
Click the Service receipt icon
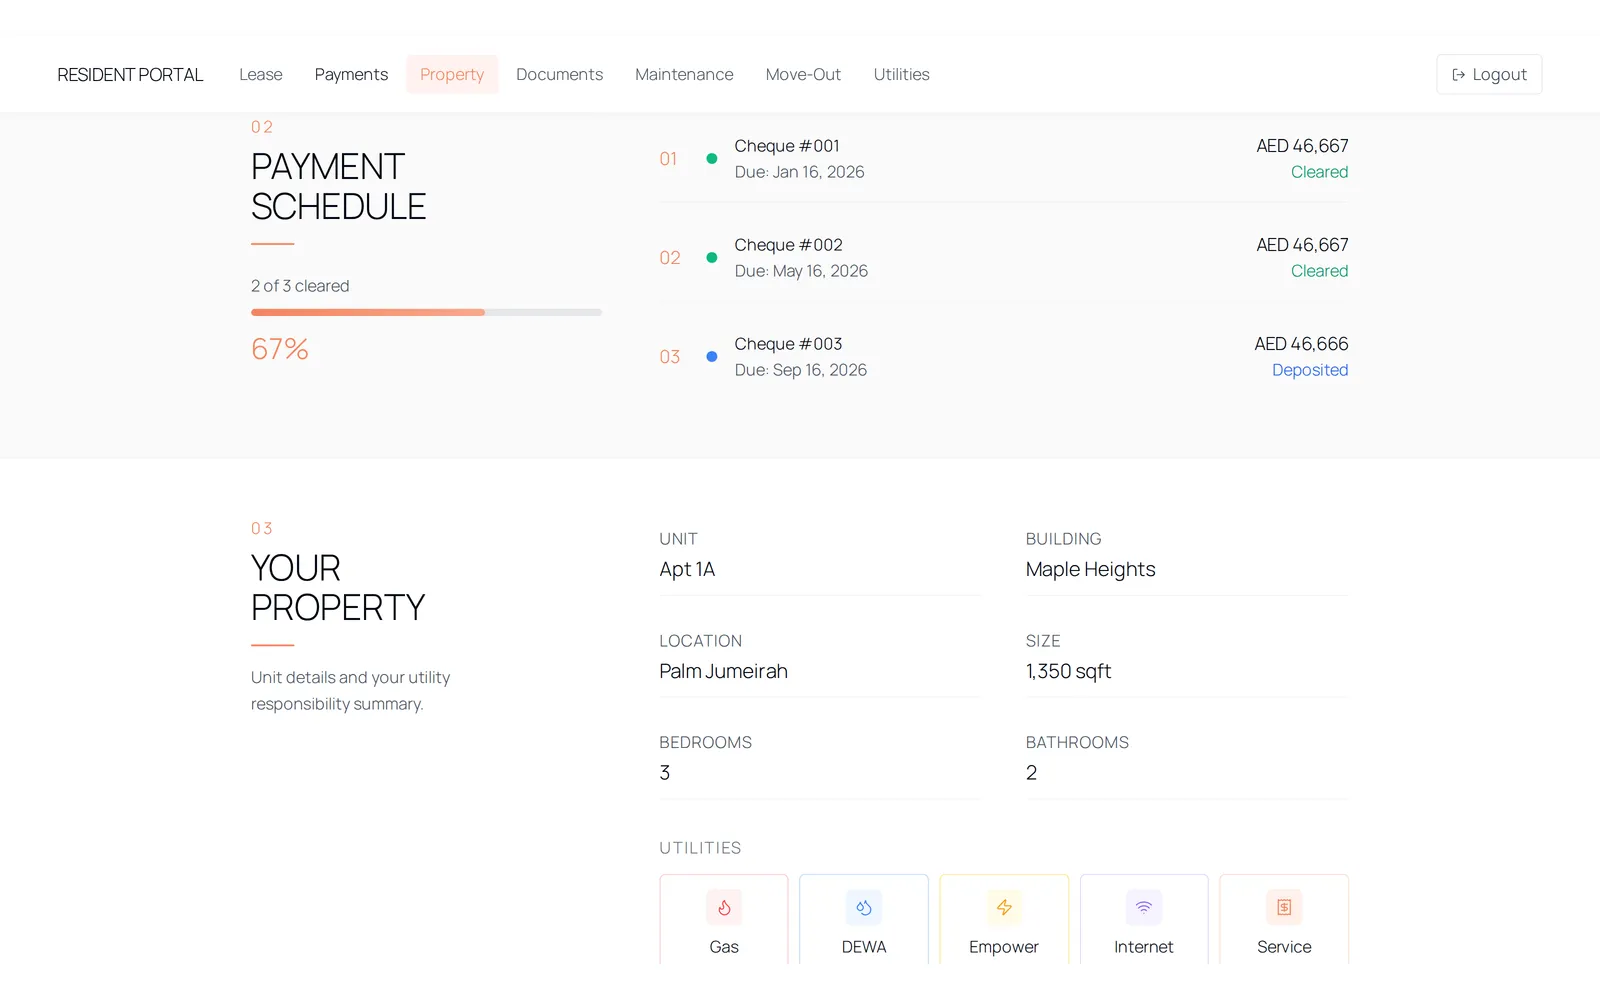1284,907
